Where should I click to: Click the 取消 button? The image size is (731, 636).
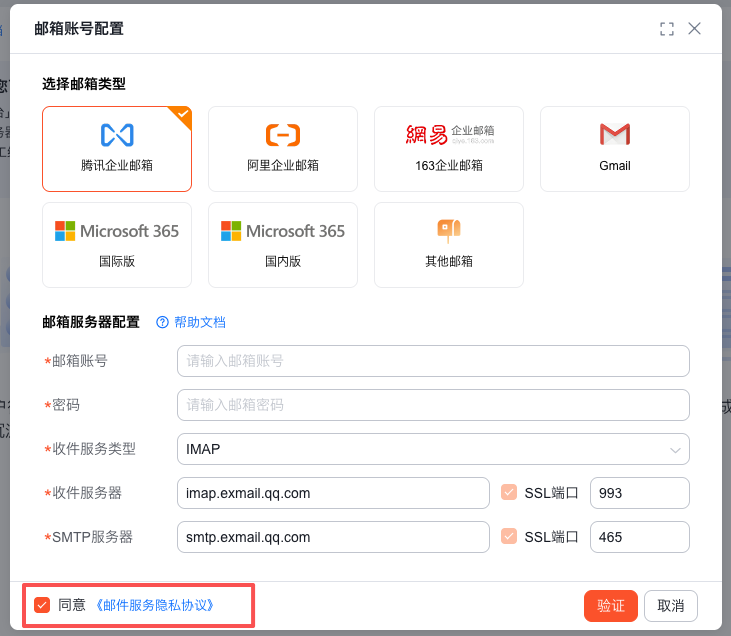[671, 606]
